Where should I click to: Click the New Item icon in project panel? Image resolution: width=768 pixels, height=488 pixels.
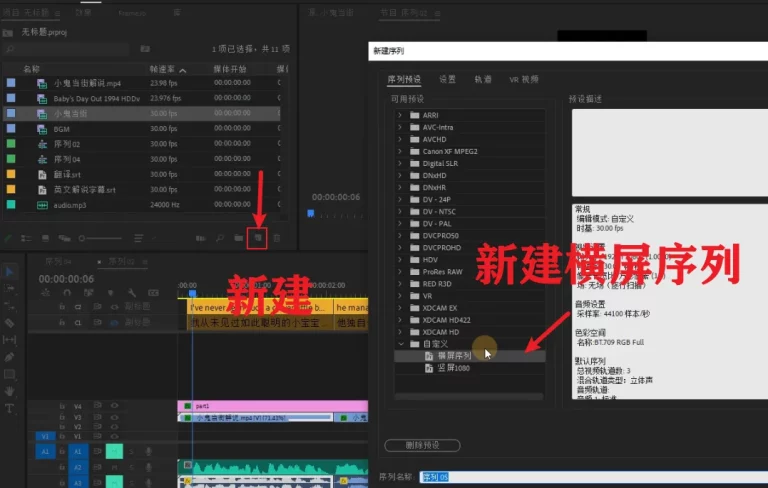pos(258,238)
